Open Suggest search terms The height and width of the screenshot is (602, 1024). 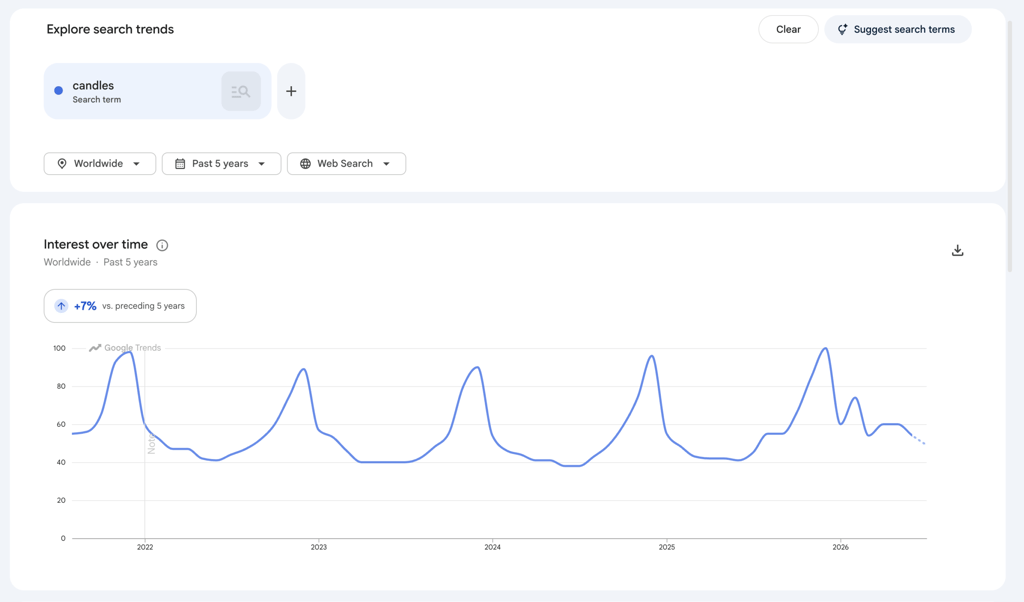pyautogui.click(x=897, y=29)
